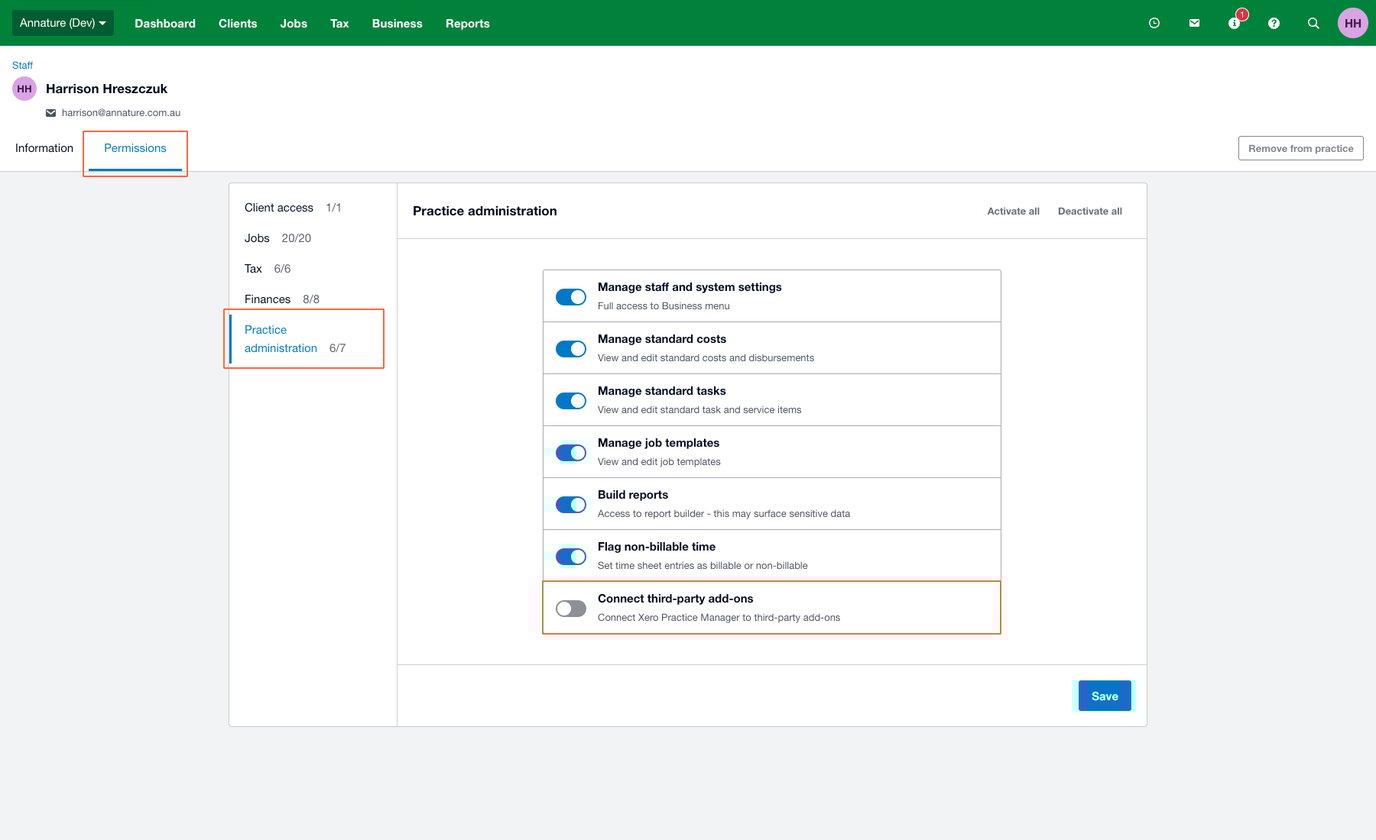Click the email envelope beside harrison@annature.com.au
This screenshot has height=840, width=1376.
coord(51,113)
